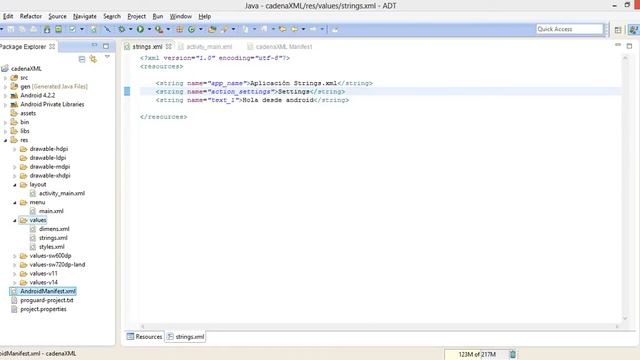Select proguard-project.txt file
The height and width of the screenshot is (360, 640).
pyautogui.click(x=47, y=300)
